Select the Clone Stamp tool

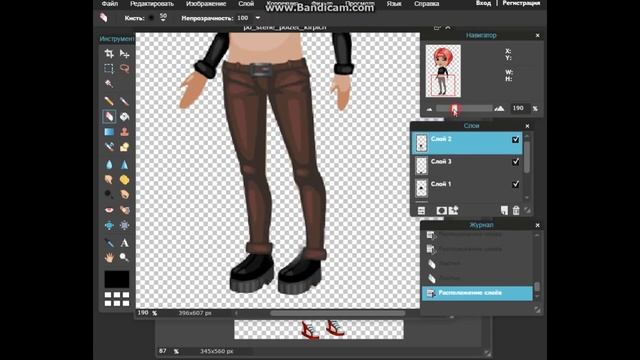click(124, 132)
